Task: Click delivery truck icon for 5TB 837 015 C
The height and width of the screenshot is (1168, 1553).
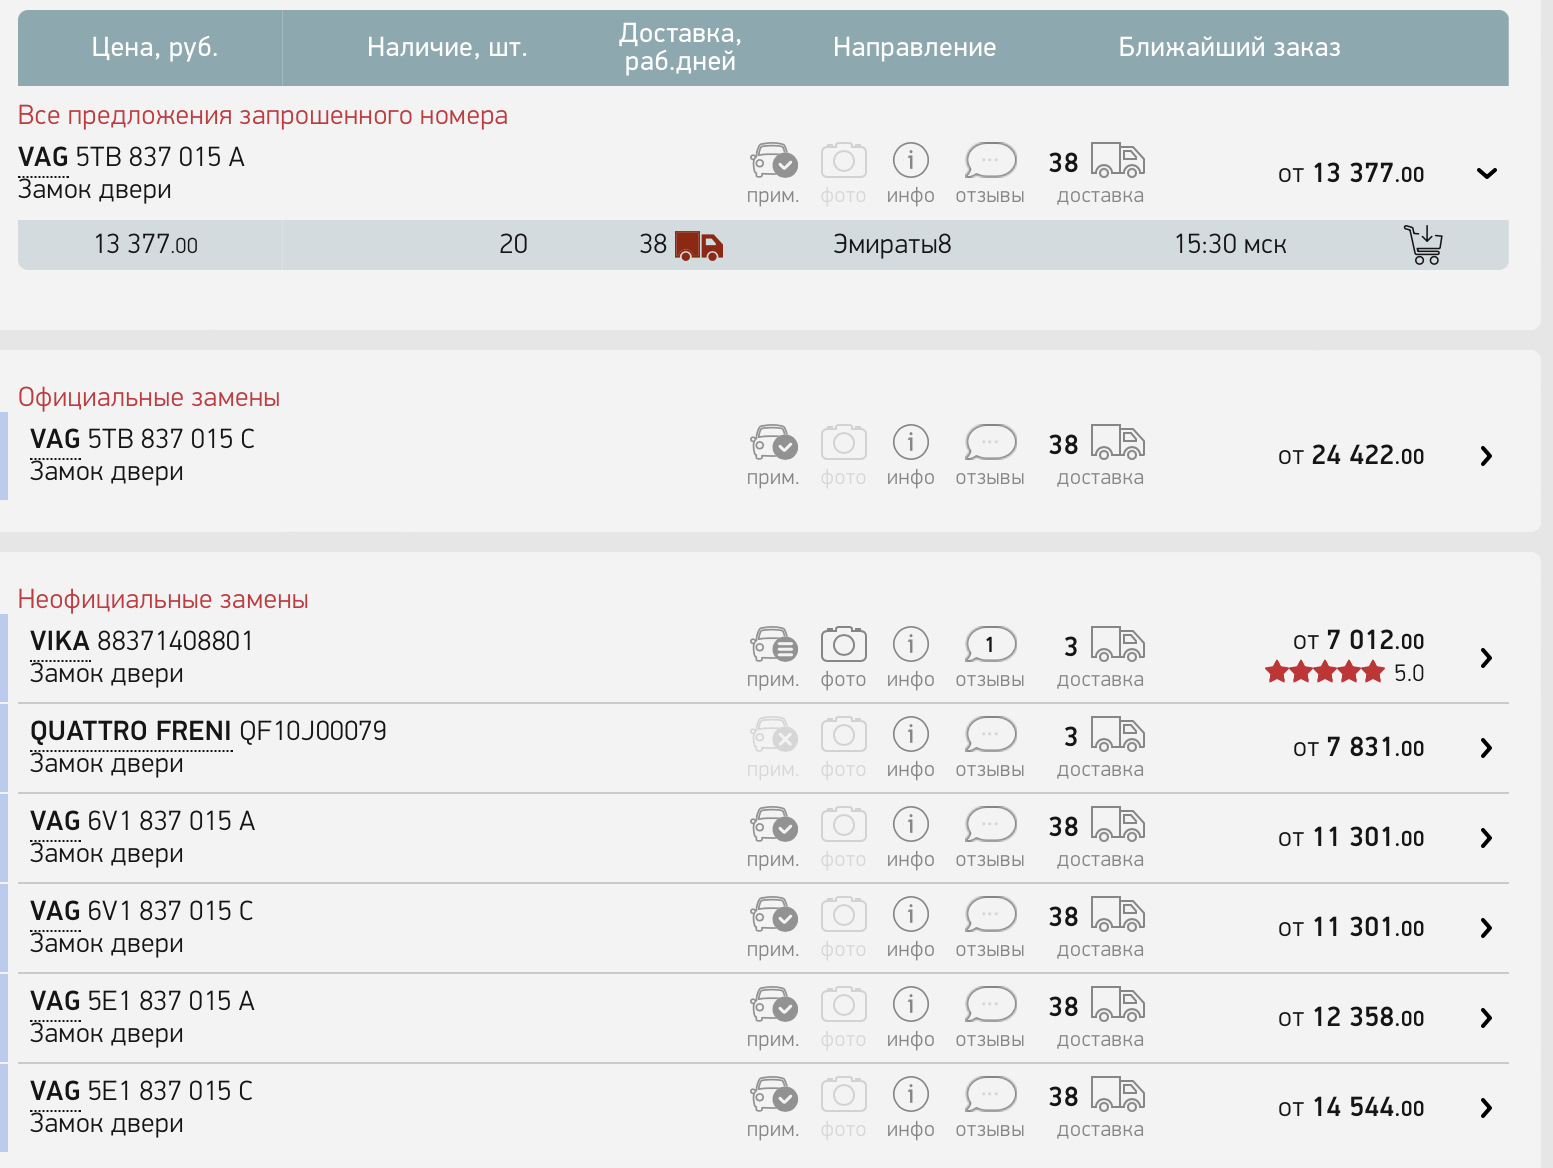Action: click(x=1117, y=442)
